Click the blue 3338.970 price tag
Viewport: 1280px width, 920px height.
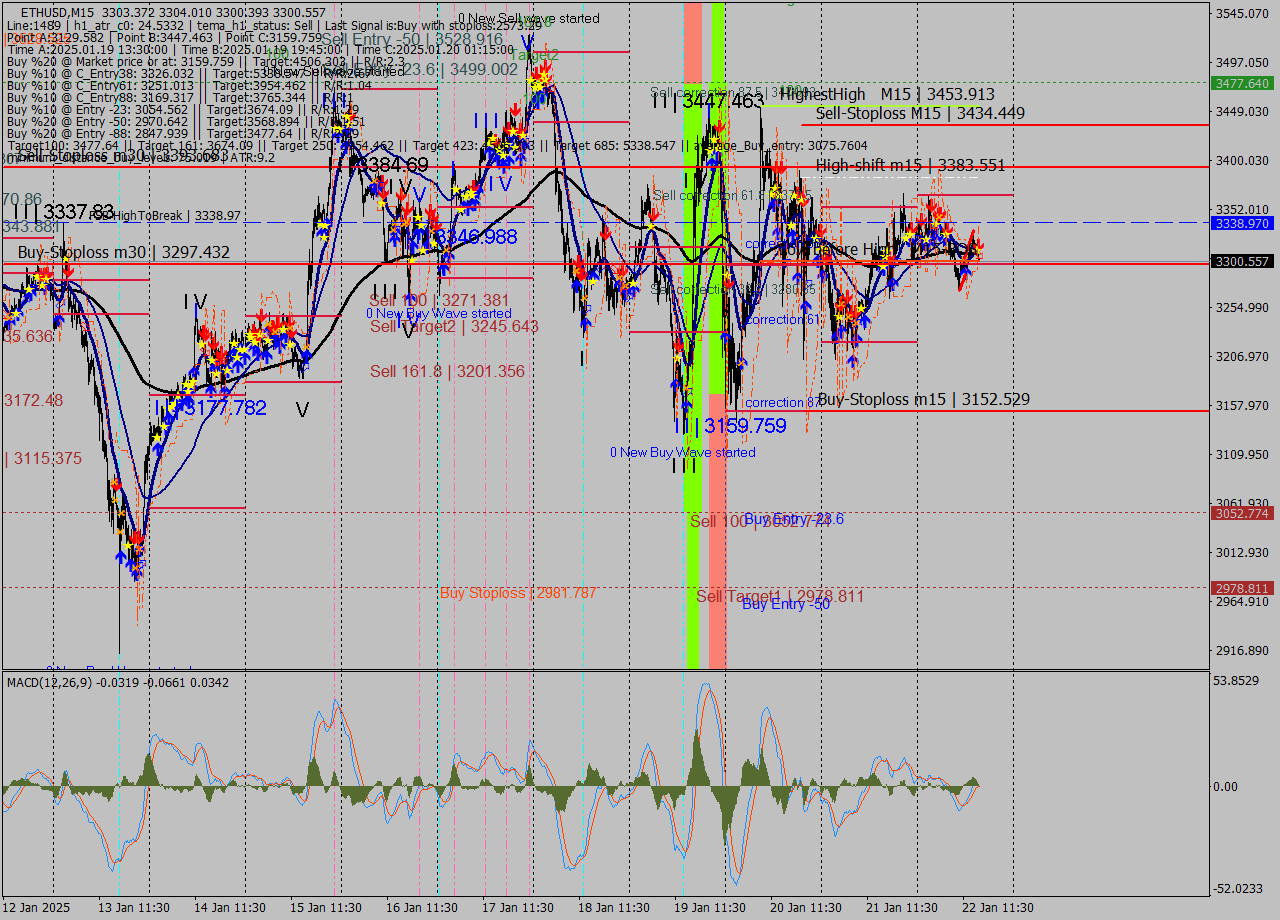pos(1241,223)
